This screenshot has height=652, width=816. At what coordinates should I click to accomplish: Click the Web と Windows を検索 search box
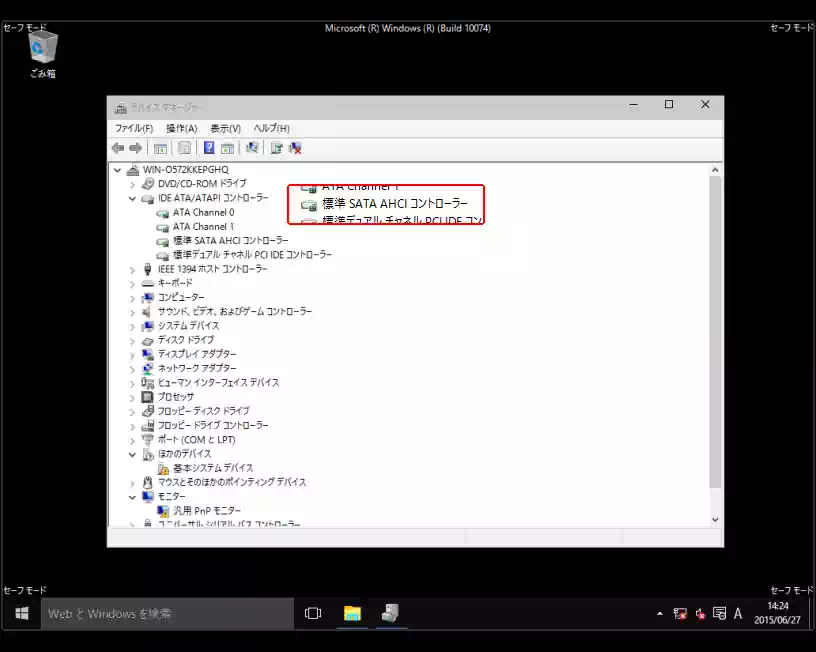pyautogui.click(x=168, y=613)
